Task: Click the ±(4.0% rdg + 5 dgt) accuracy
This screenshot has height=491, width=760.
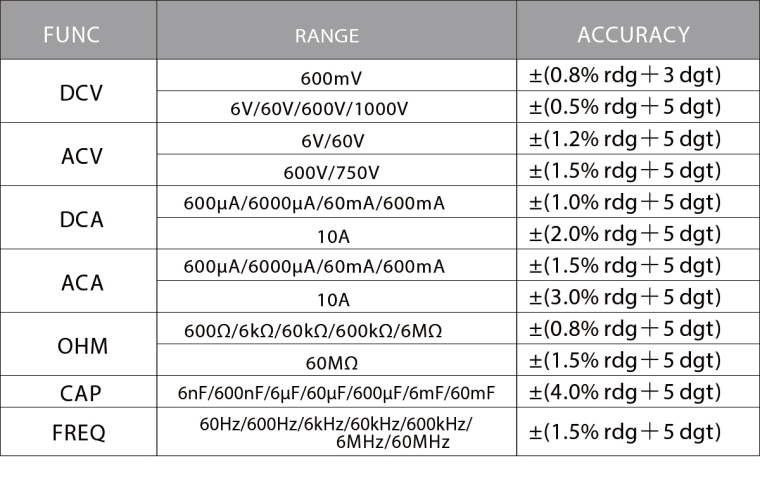Action: click(x=624, y=391)
